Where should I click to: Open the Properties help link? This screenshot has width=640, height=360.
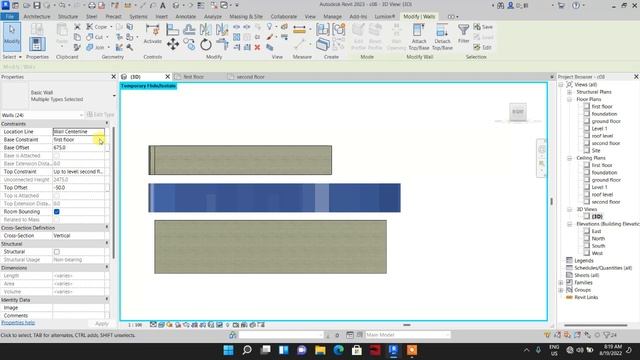(x=18, y=322)
